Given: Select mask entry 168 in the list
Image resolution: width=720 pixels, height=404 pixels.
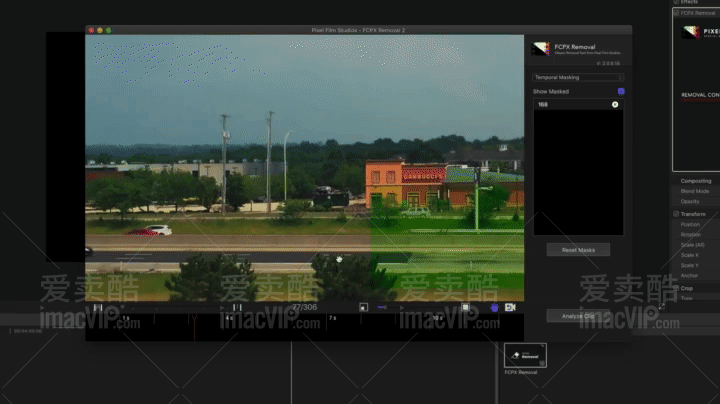Looking at the screenshot, I should click(578, 105).
